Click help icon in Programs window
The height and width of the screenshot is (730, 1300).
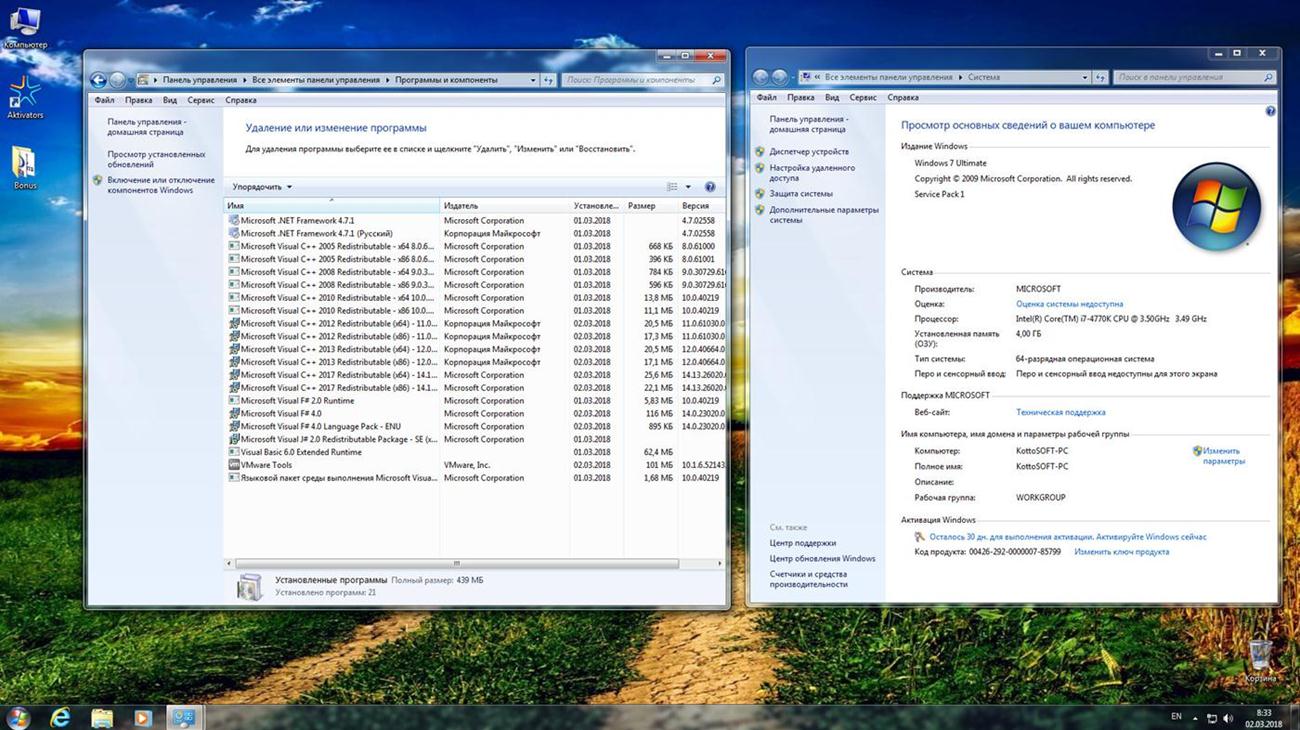[710, 187]
